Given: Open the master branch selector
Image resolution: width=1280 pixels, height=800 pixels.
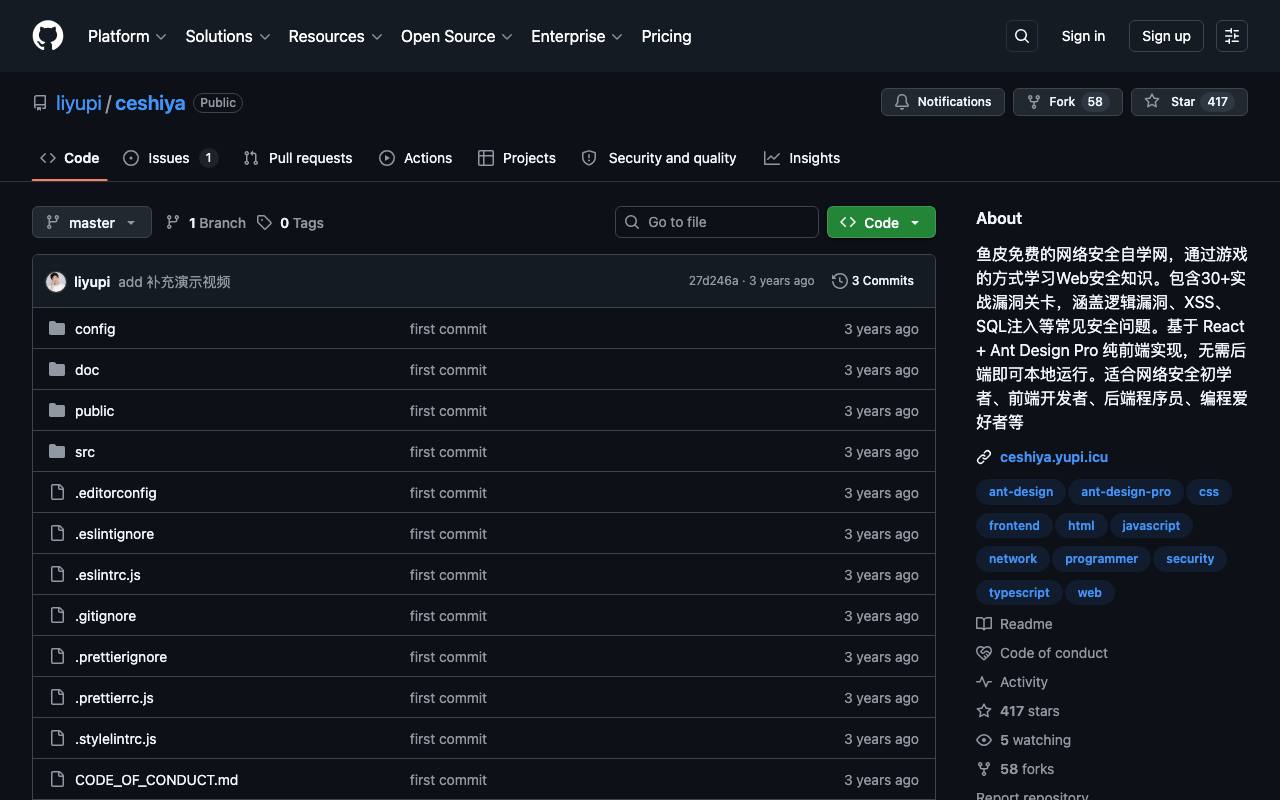Looking at the screenshot, I should [92, 222].
